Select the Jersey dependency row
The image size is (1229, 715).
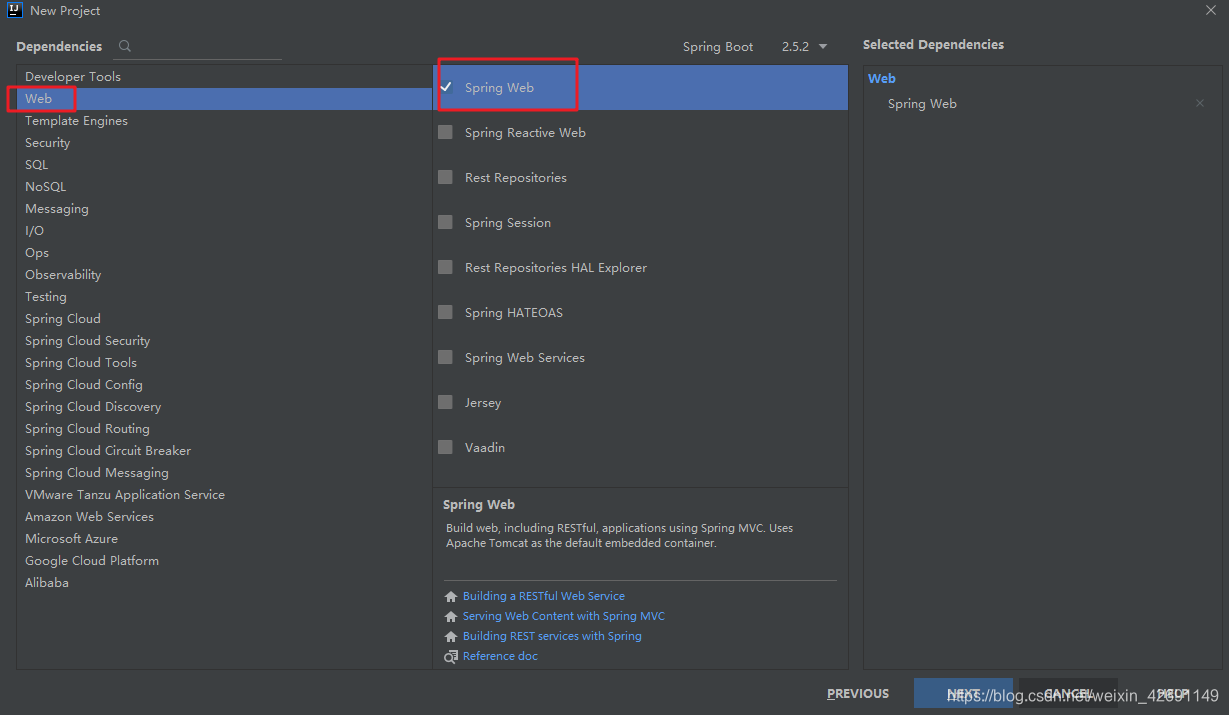coord(640,402)
